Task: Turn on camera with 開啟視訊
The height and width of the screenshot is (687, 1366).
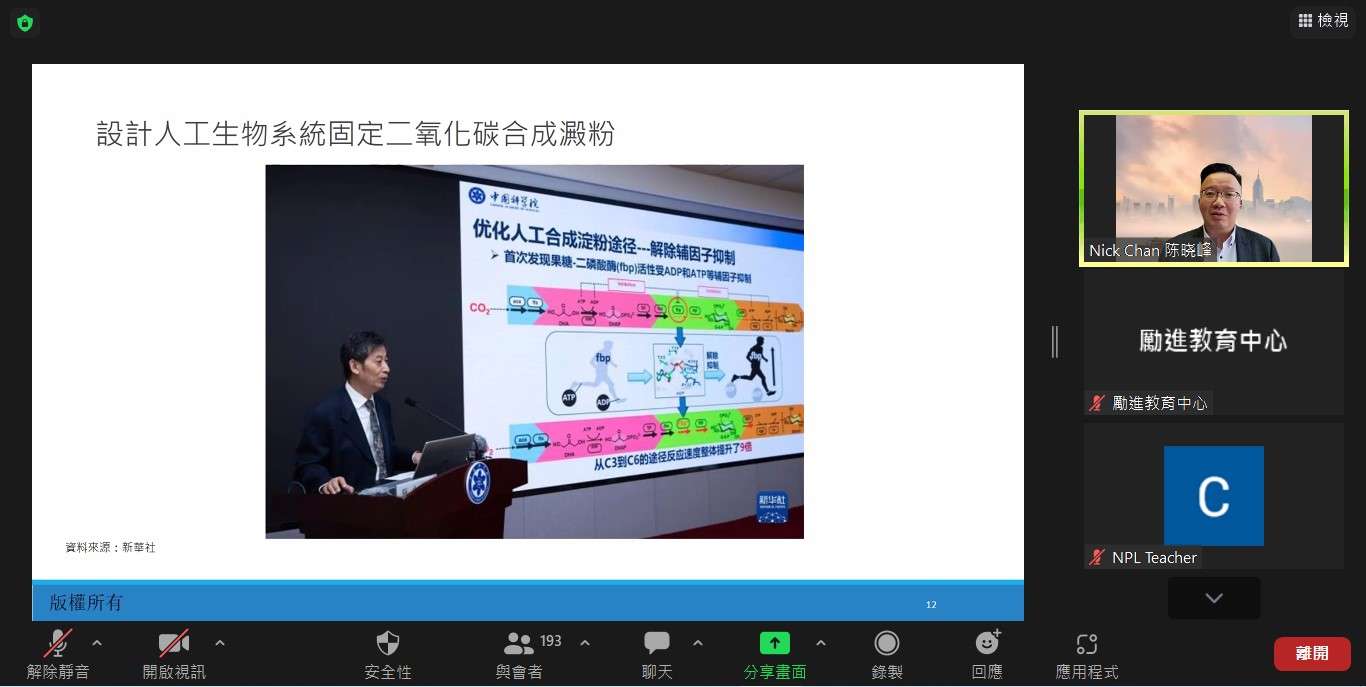Action: click(174, 643)
